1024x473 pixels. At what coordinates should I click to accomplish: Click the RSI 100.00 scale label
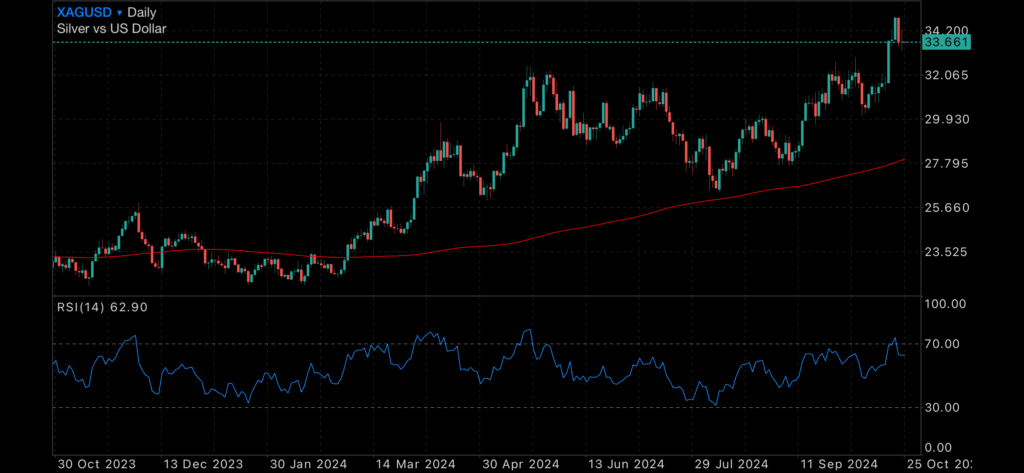click(946, 304)
